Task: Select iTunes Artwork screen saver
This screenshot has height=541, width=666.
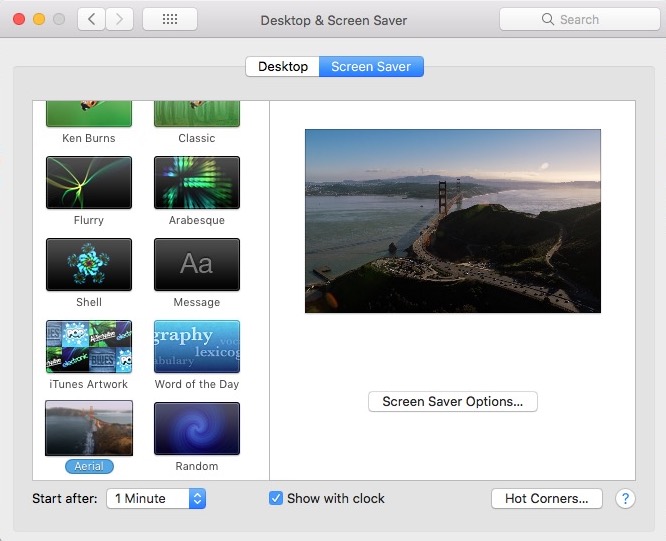Action: [x=89, y=346]
